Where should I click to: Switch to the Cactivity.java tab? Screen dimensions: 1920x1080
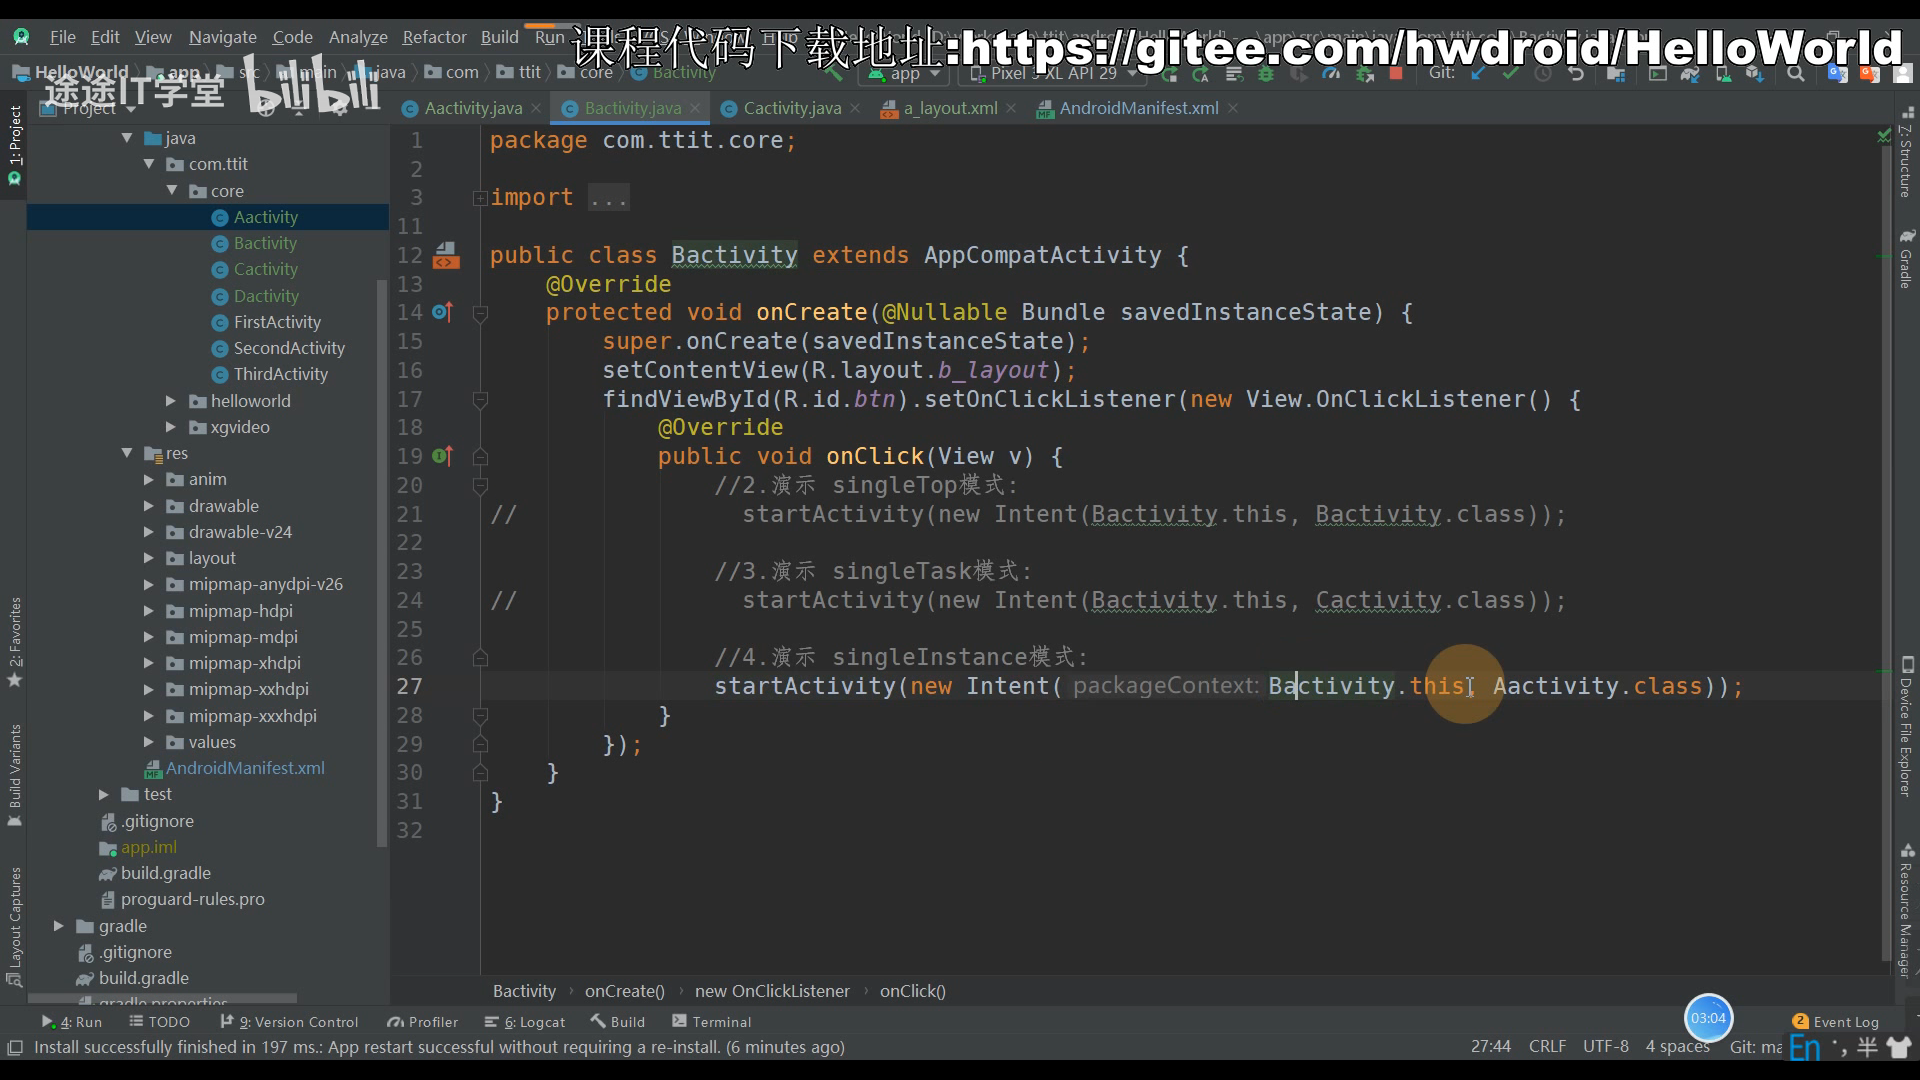coord(791,108)
